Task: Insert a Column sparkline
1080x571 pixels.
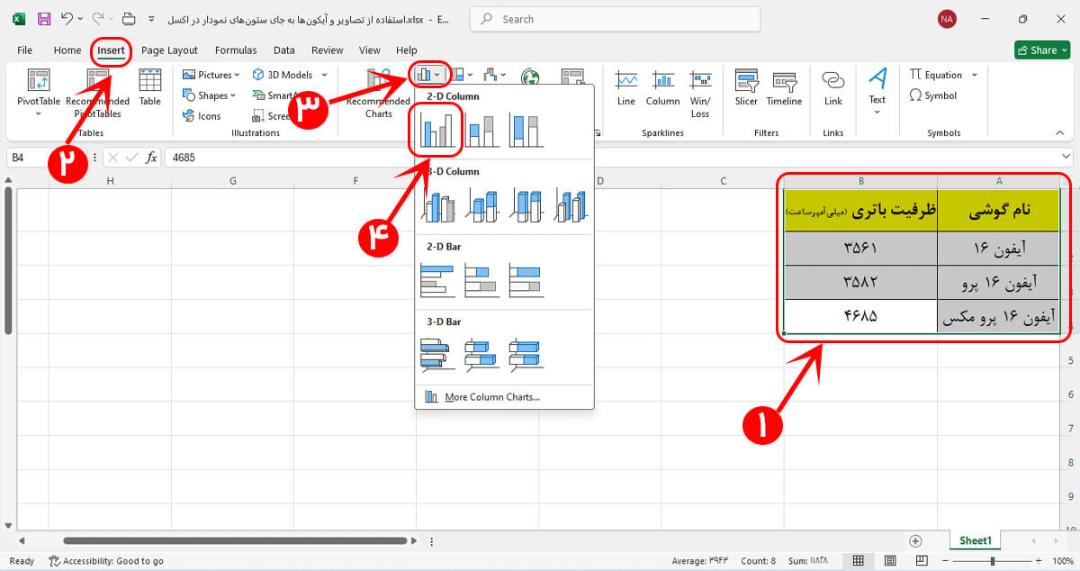Action: point(663,88)
